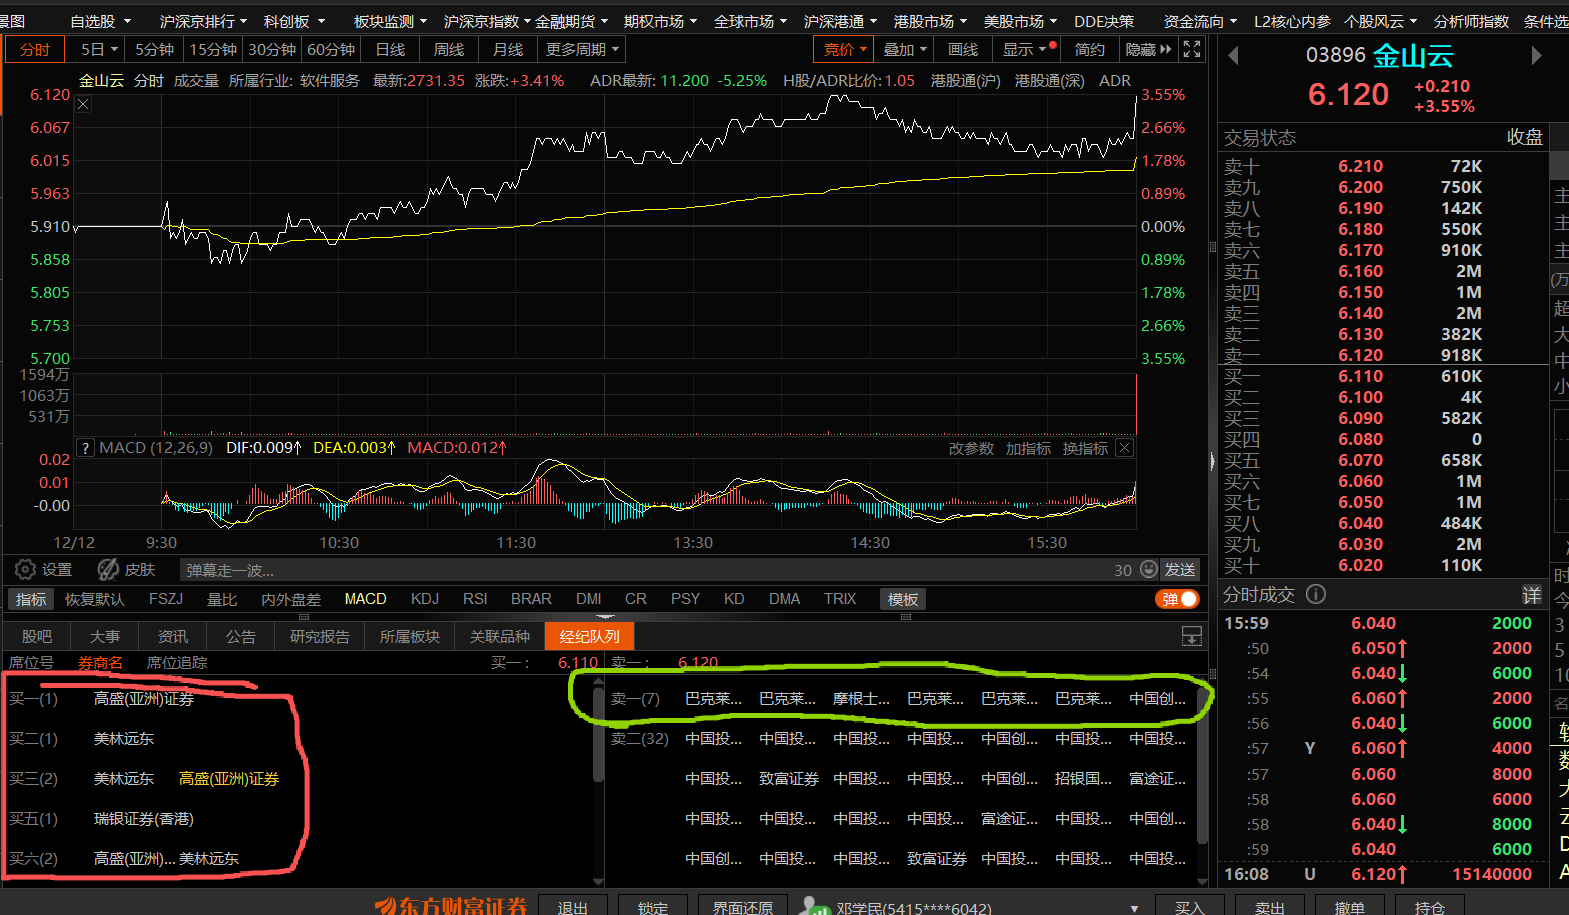The image size is (1569, 915).
Task: Click the 简约 simple view button
Action: click(1089, 49)
